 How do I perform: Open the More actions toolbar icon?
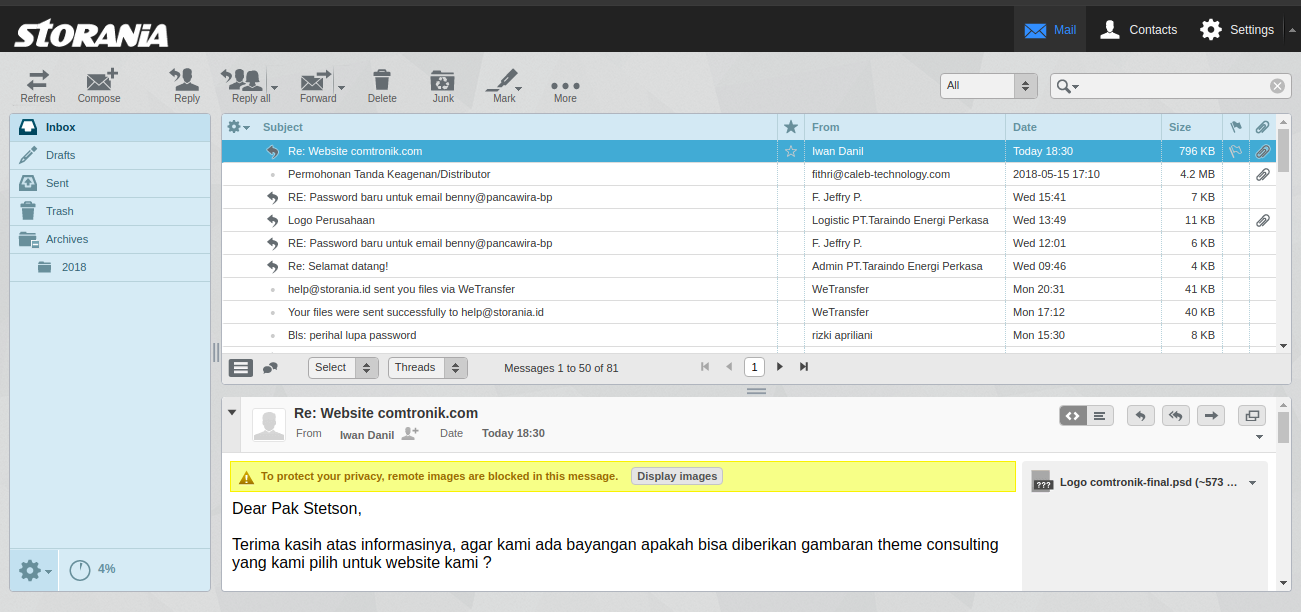[x=565, y=85]
